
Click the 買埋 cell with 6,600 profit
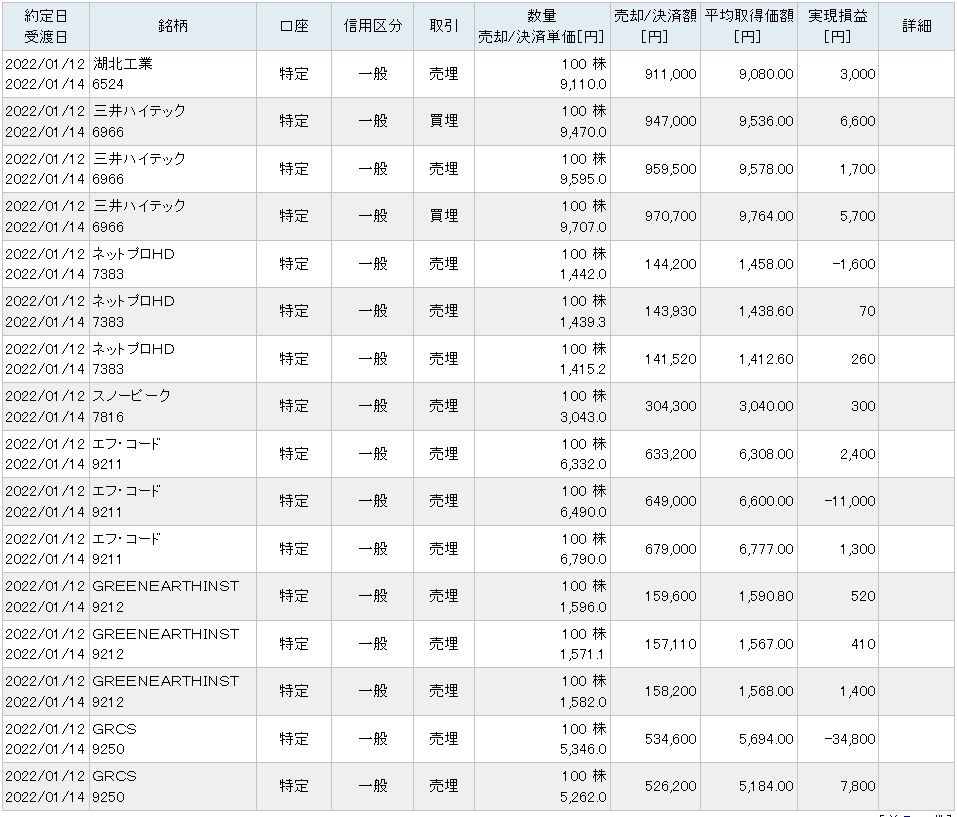443,121
